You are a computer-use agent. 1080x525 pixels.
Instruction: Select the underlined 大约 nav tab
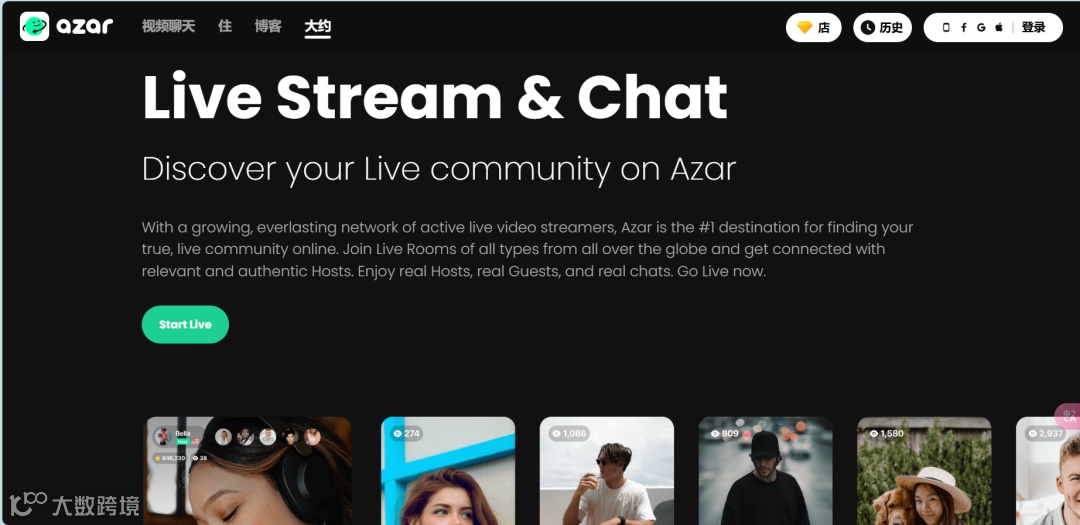point(318,28)
